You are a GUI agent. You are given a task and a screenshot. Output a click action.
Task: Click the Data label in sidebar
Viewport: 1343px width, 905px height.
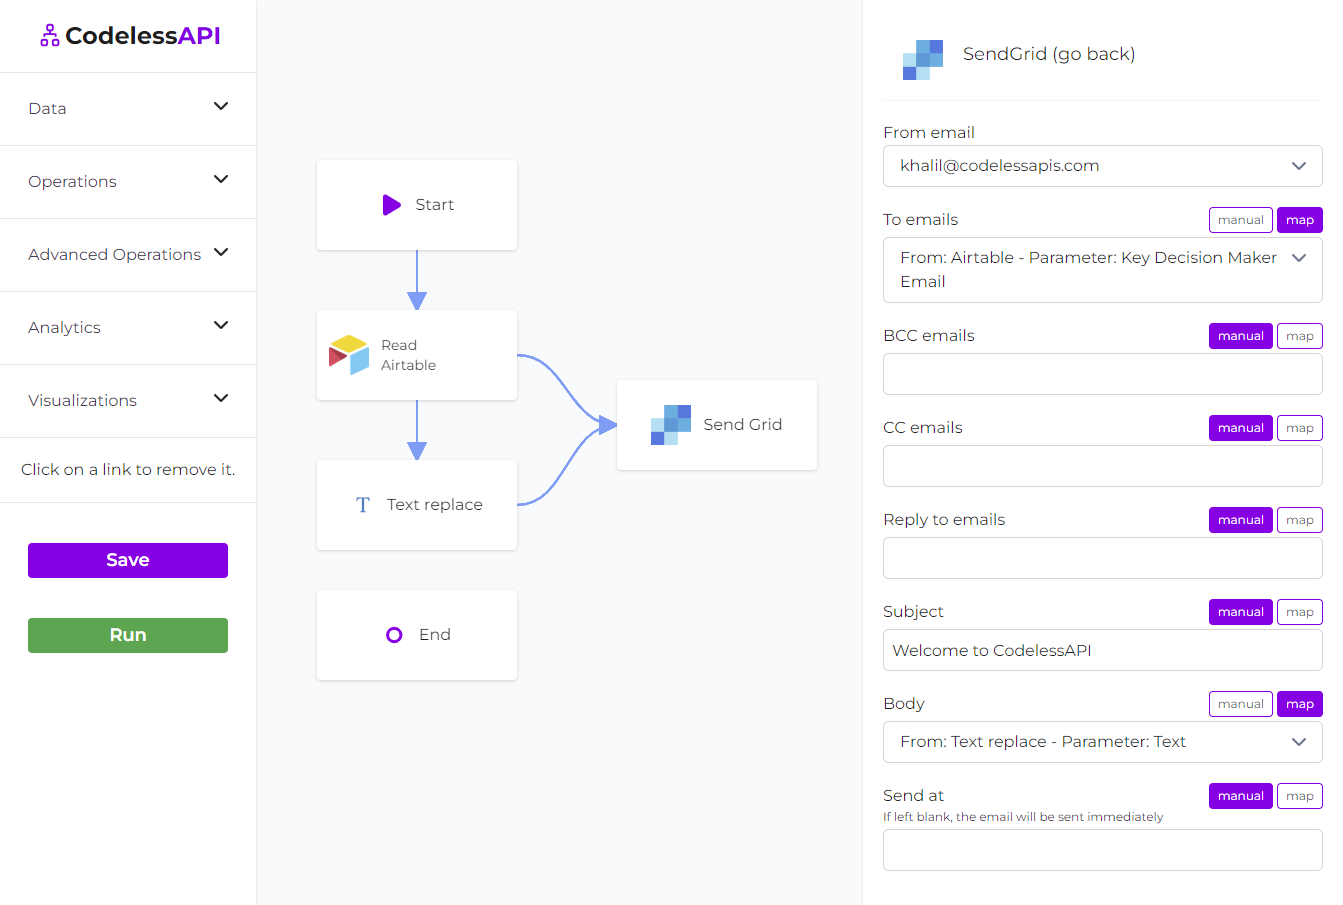click(x=47, y=108)
